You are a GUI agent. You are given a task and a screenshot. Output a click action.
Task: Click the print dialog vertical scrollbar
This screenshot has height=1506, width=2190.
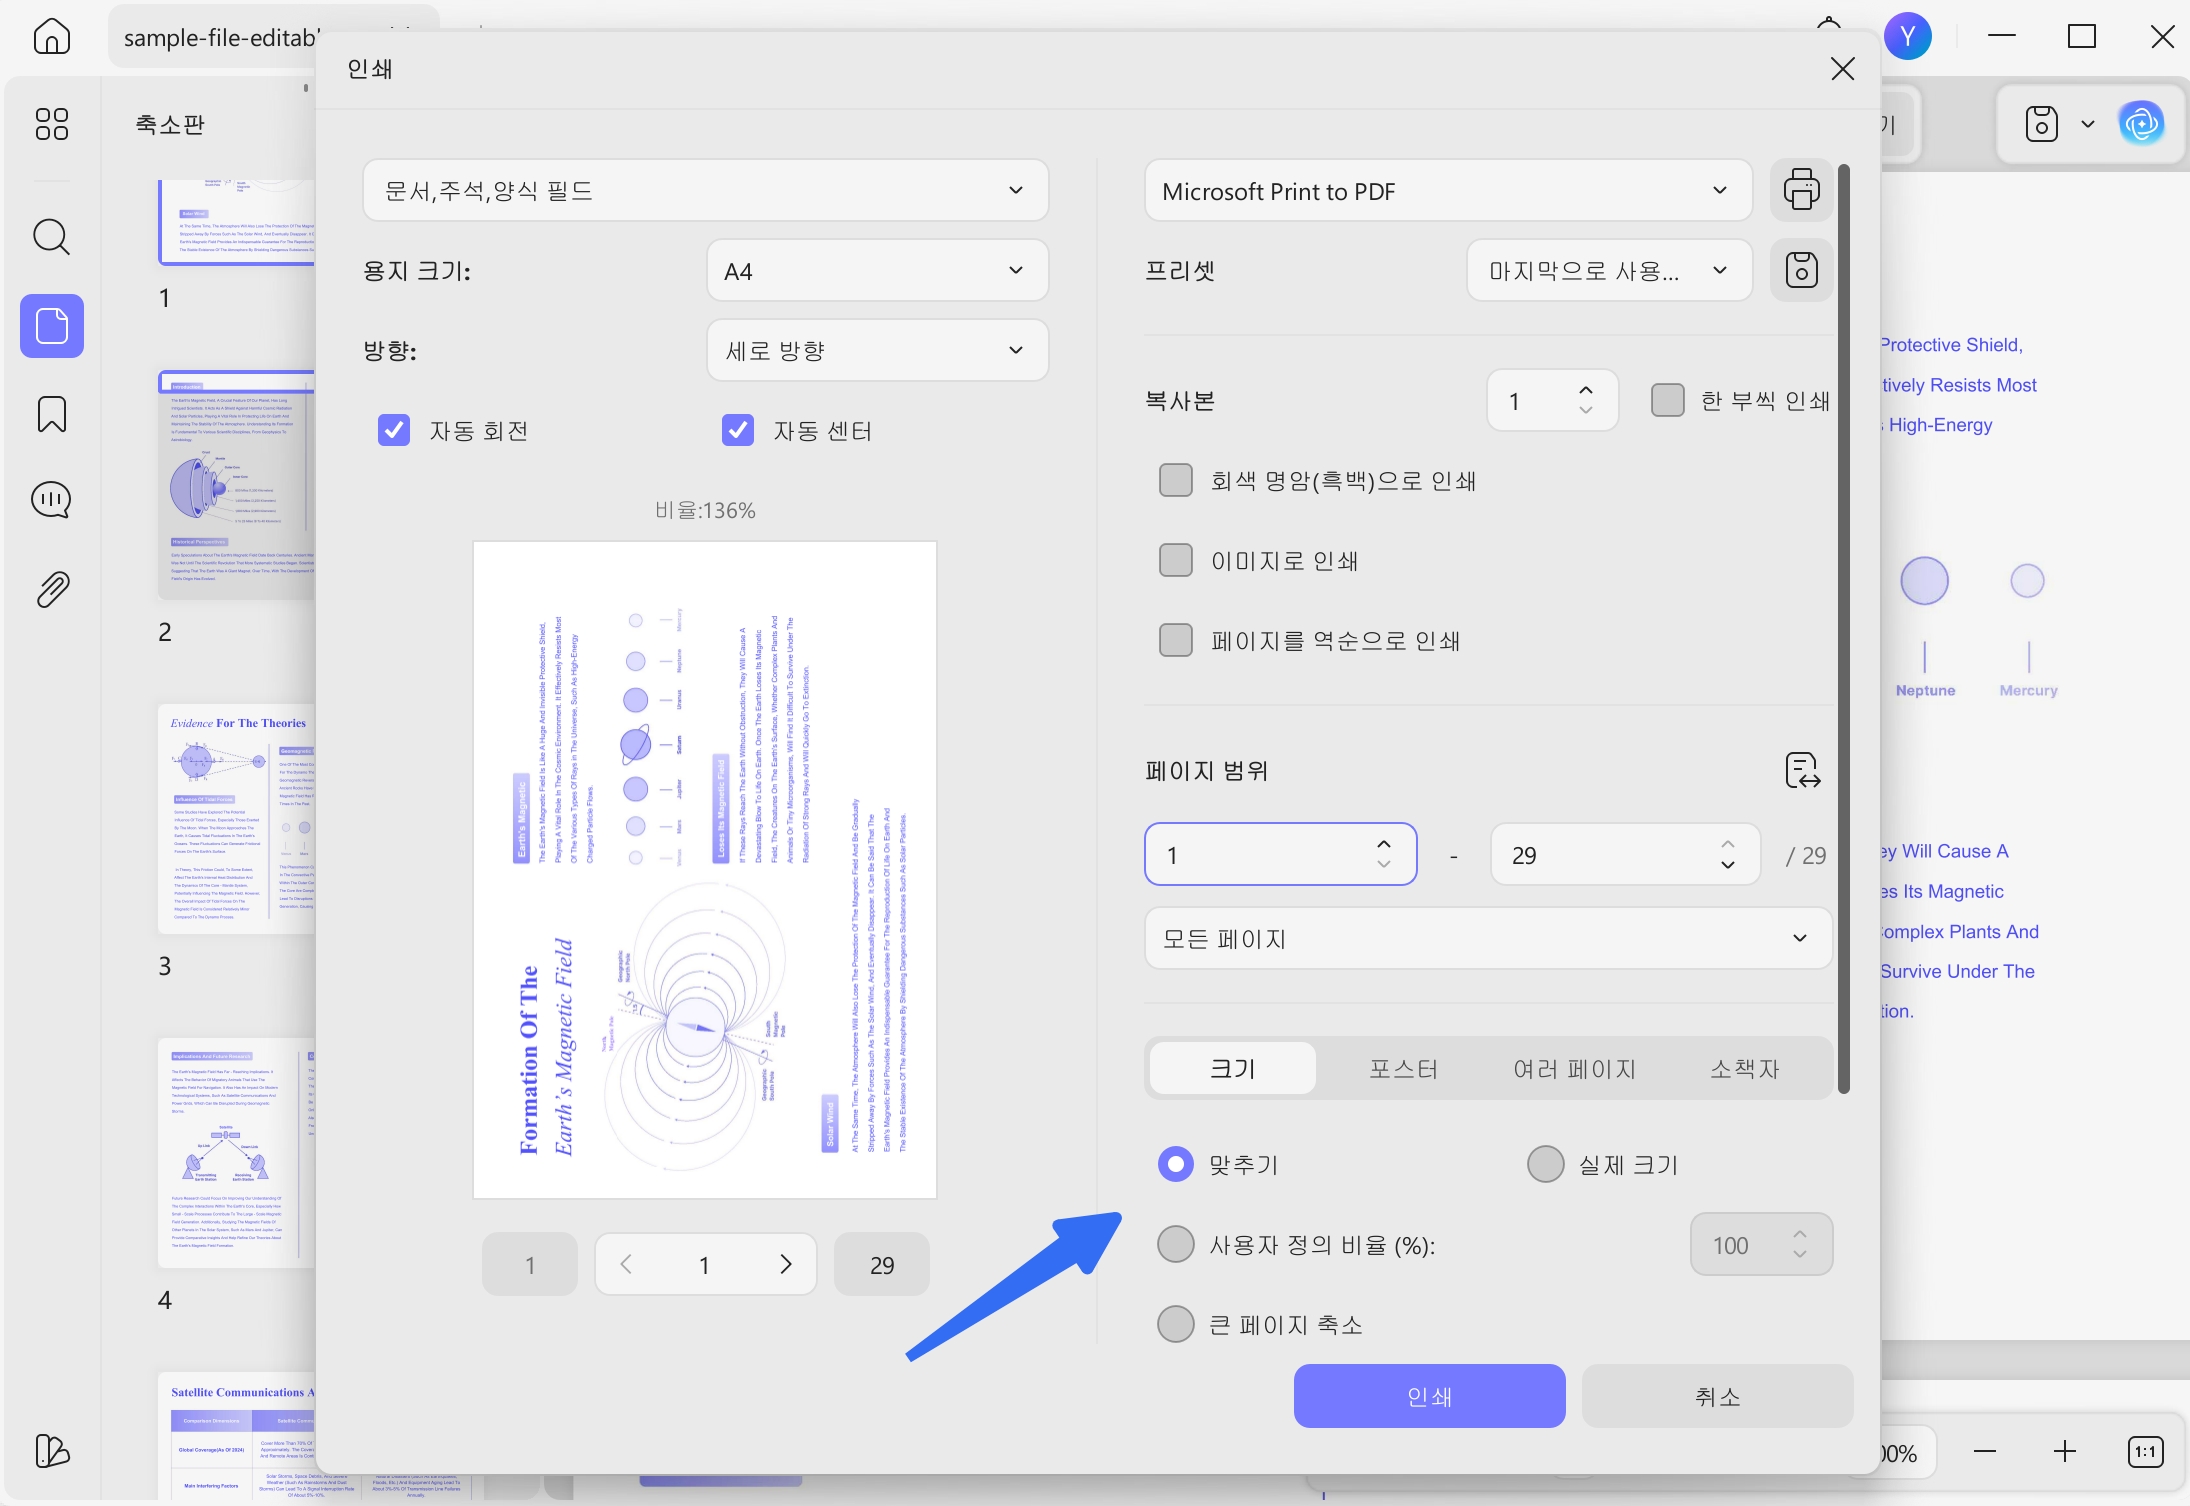coord(1843,628)
